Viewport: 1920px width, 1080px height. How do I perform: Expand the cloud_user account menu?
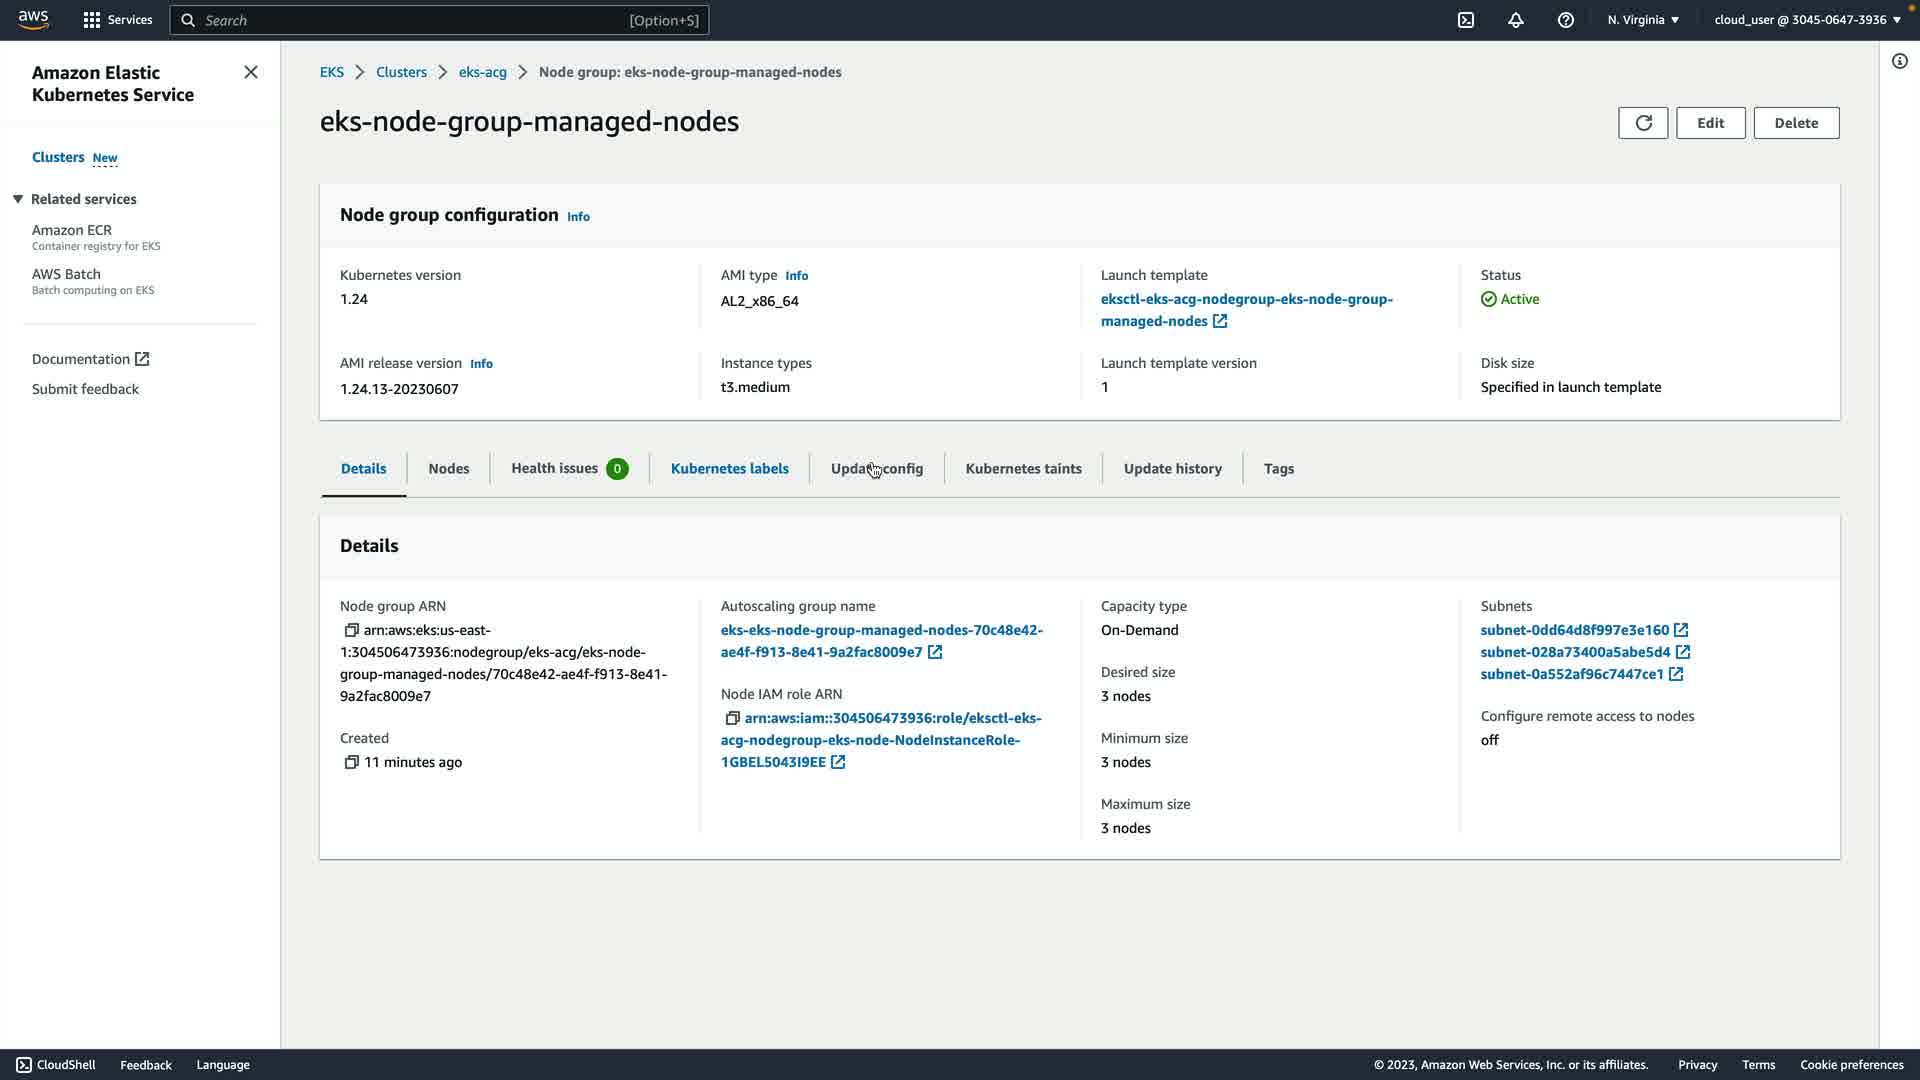[x=1807, y=20]
